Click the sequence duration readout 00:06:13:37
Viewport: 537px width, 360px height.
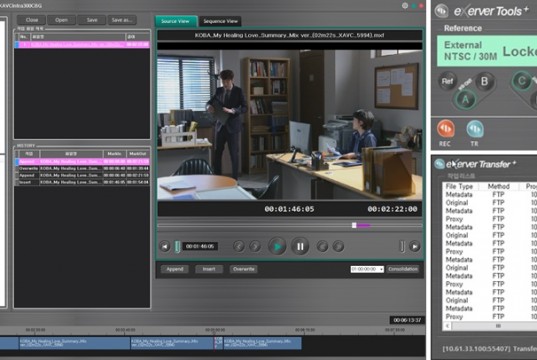click(407, 320)
